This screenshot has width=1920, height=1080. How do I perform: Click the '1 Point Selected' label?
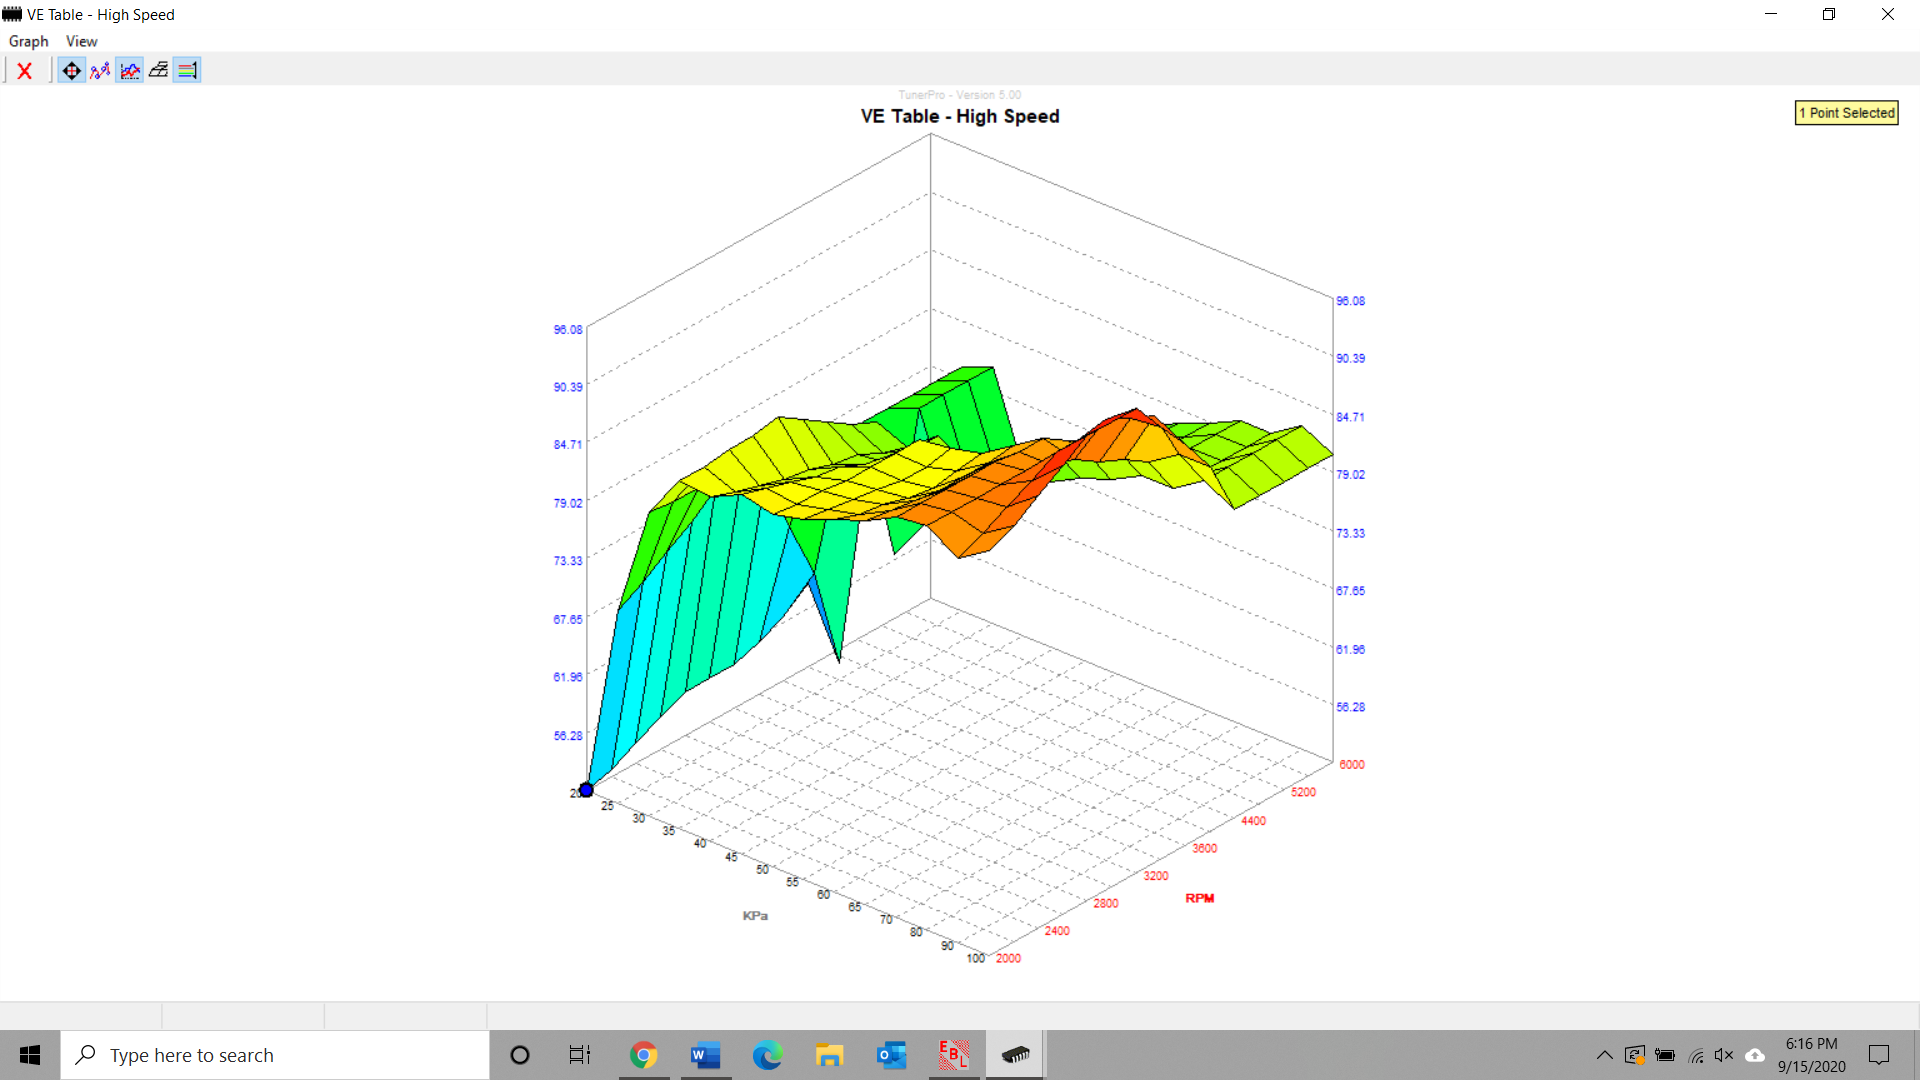coord(1846,113)
